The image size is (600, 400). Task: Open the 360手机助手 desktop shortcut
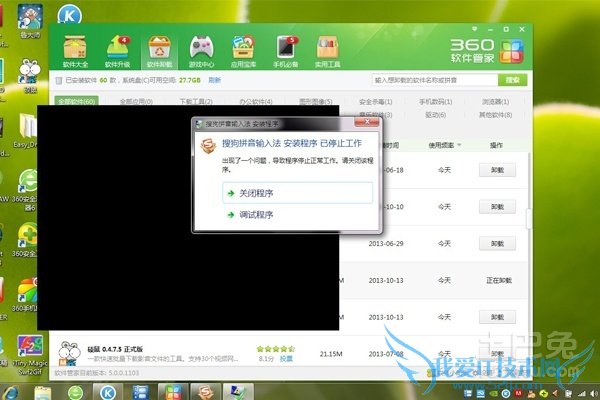25,295
